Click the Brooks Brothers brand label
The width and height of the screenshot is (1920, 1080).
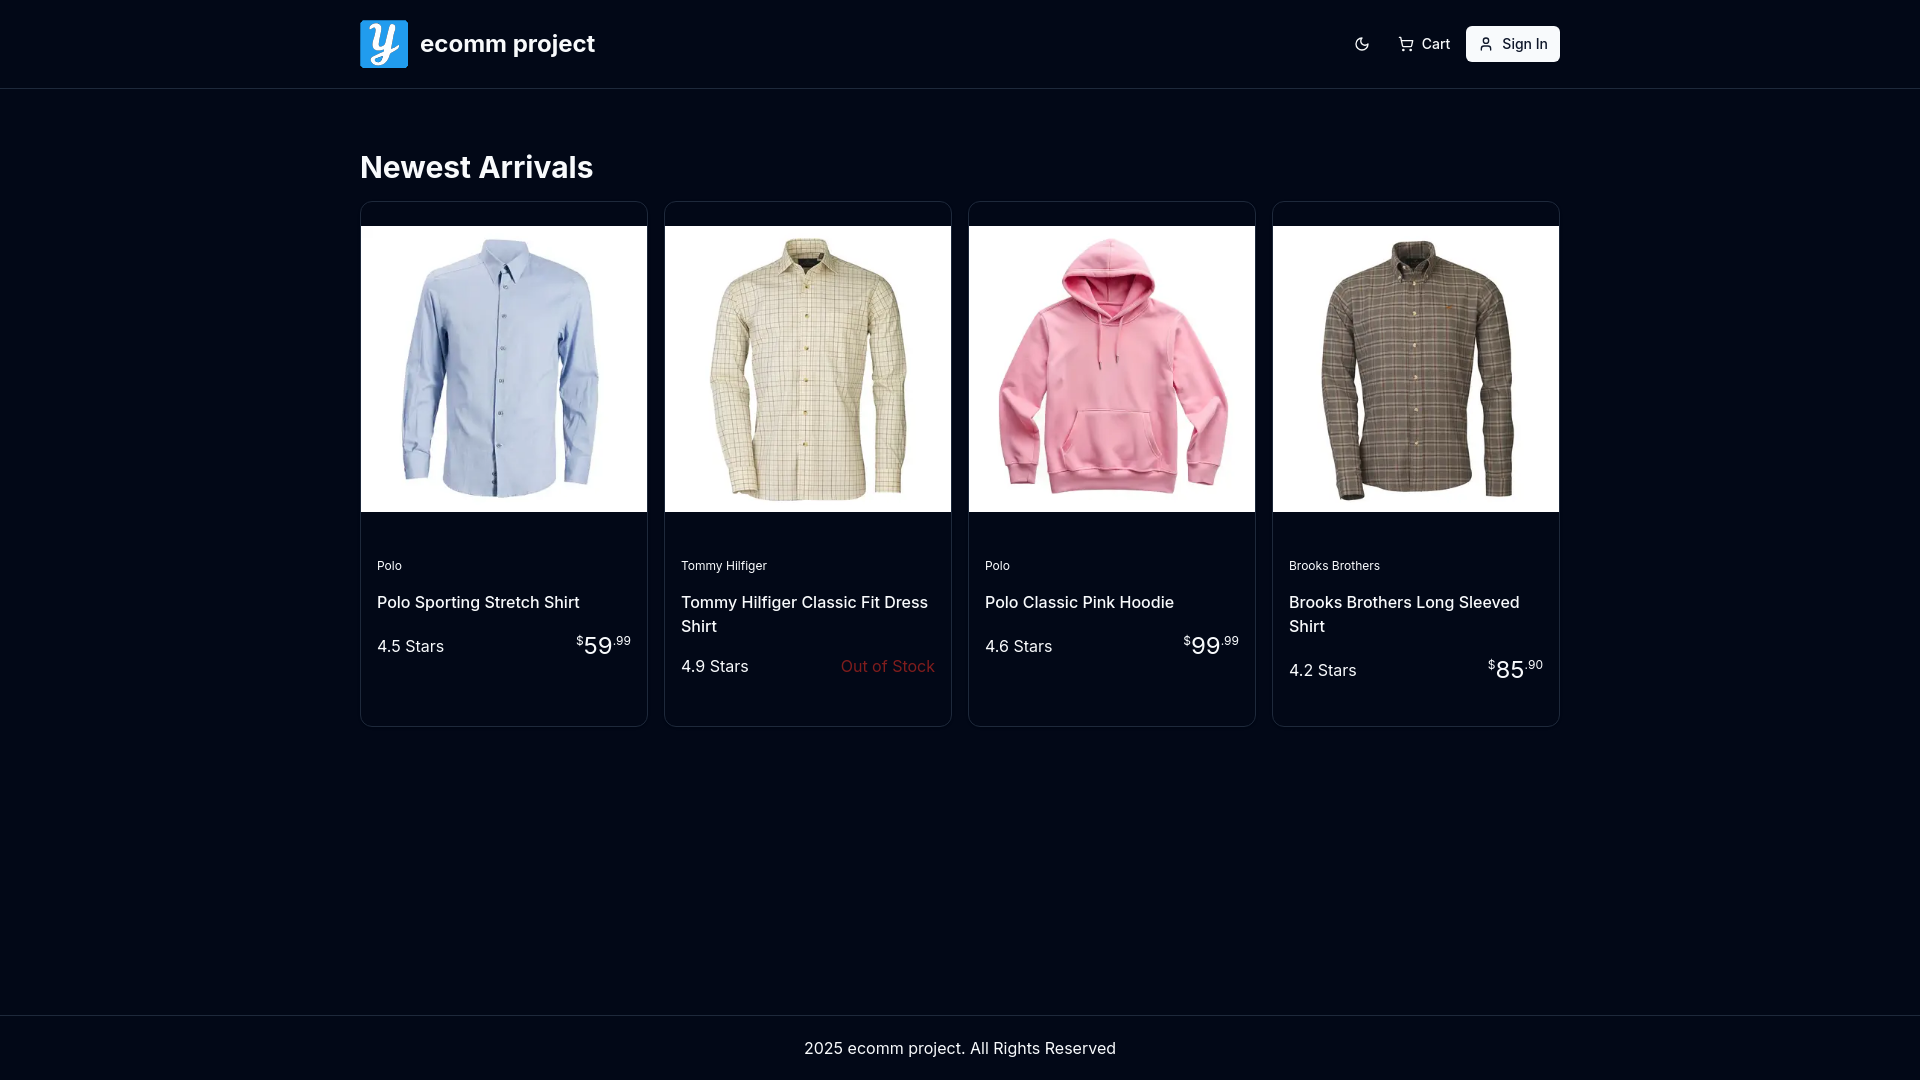tap(1334, 566)
